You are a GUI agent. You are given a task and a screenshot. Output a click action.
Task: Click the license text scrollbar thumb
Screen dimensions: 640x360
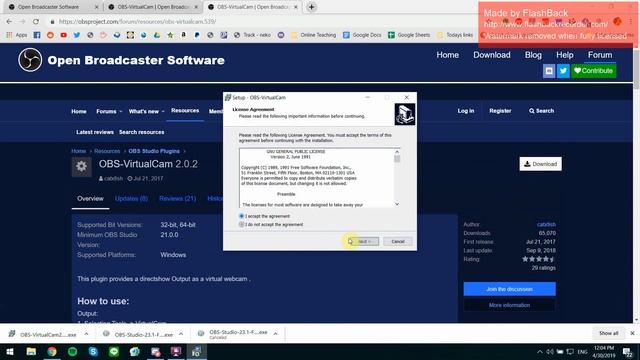tap(397, 159)
